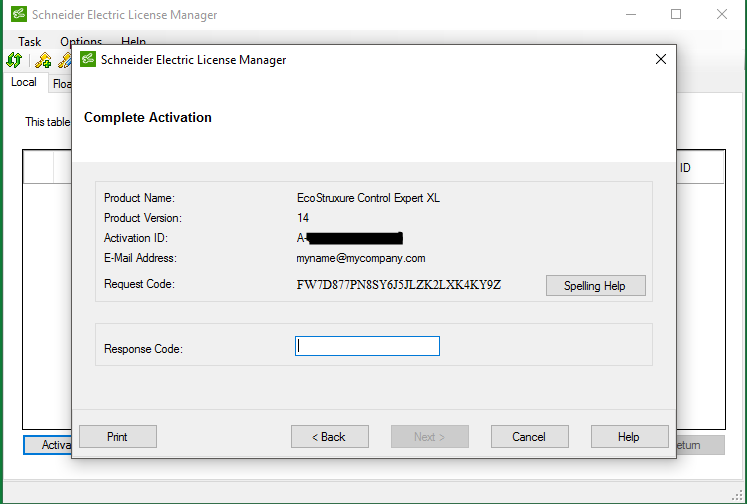Click the window resize grip in status bar
Image resolution: width=747 pixels, height=504 pixels.
[x=737, y=496]
